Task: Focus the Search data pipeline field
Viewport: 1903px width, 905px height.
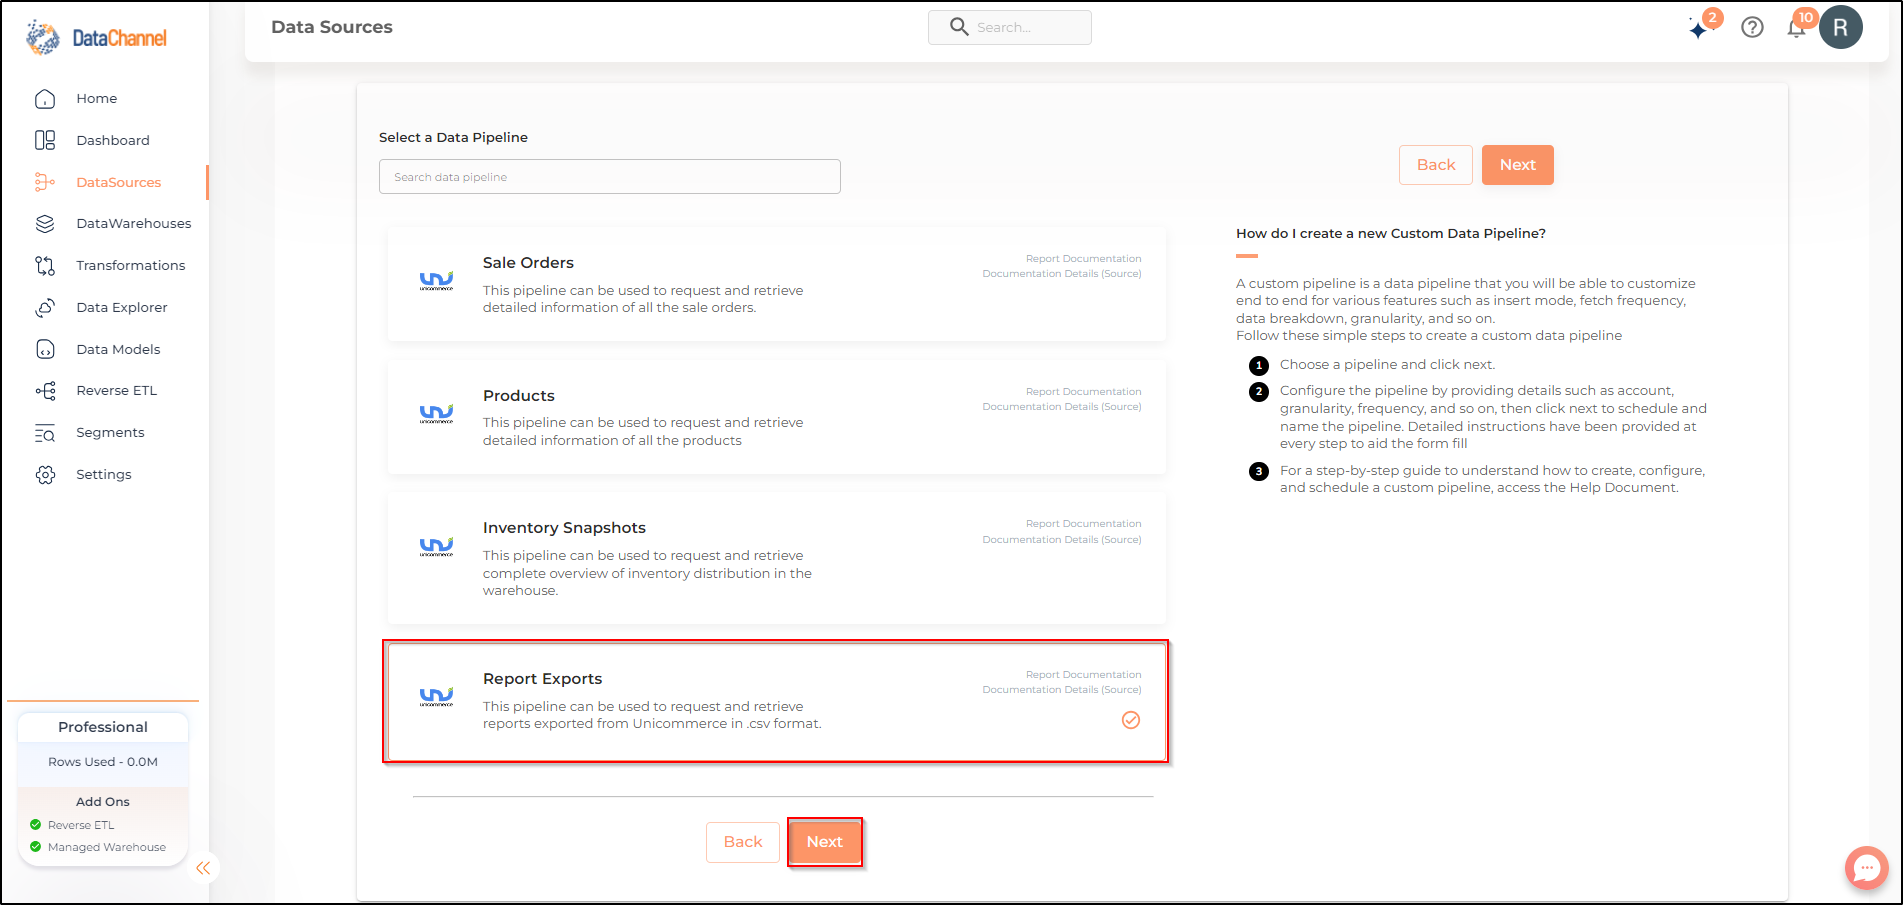Action: [x=610, y=177]
